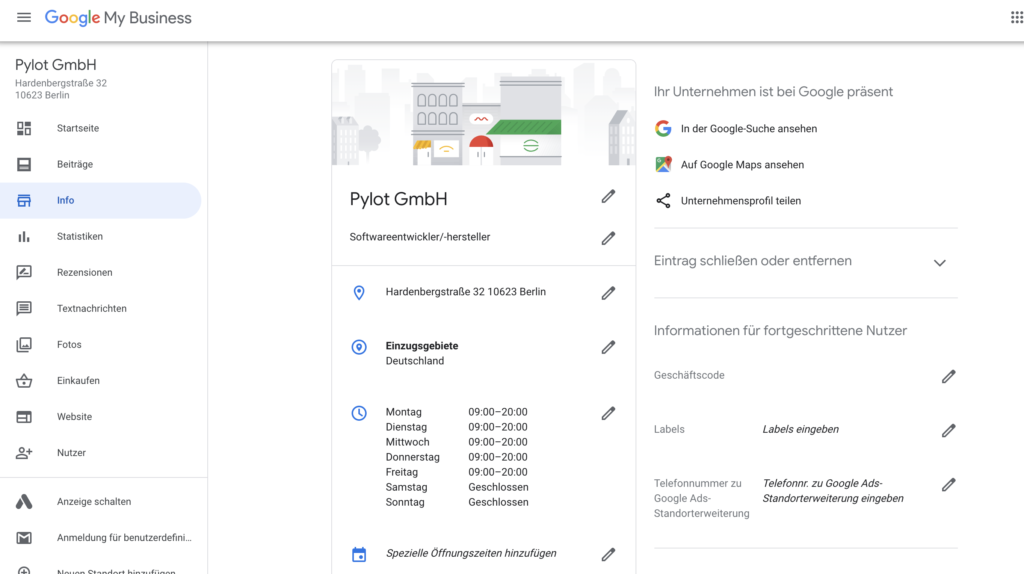Click the clock opening hours icon

359,413
